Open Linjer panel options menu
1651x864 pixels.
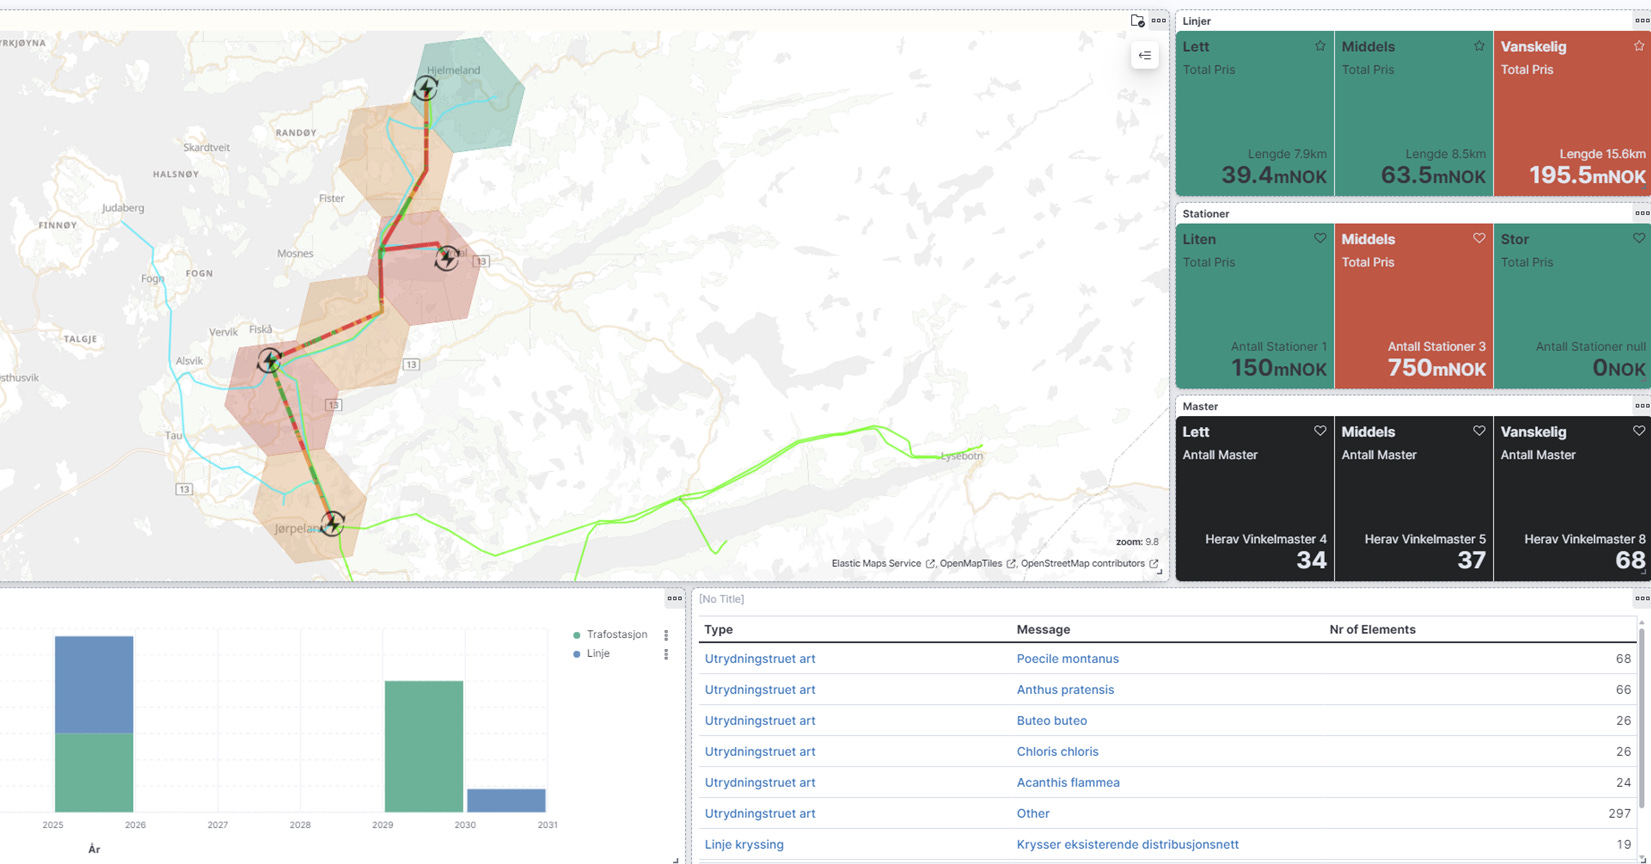point(1642,20)
